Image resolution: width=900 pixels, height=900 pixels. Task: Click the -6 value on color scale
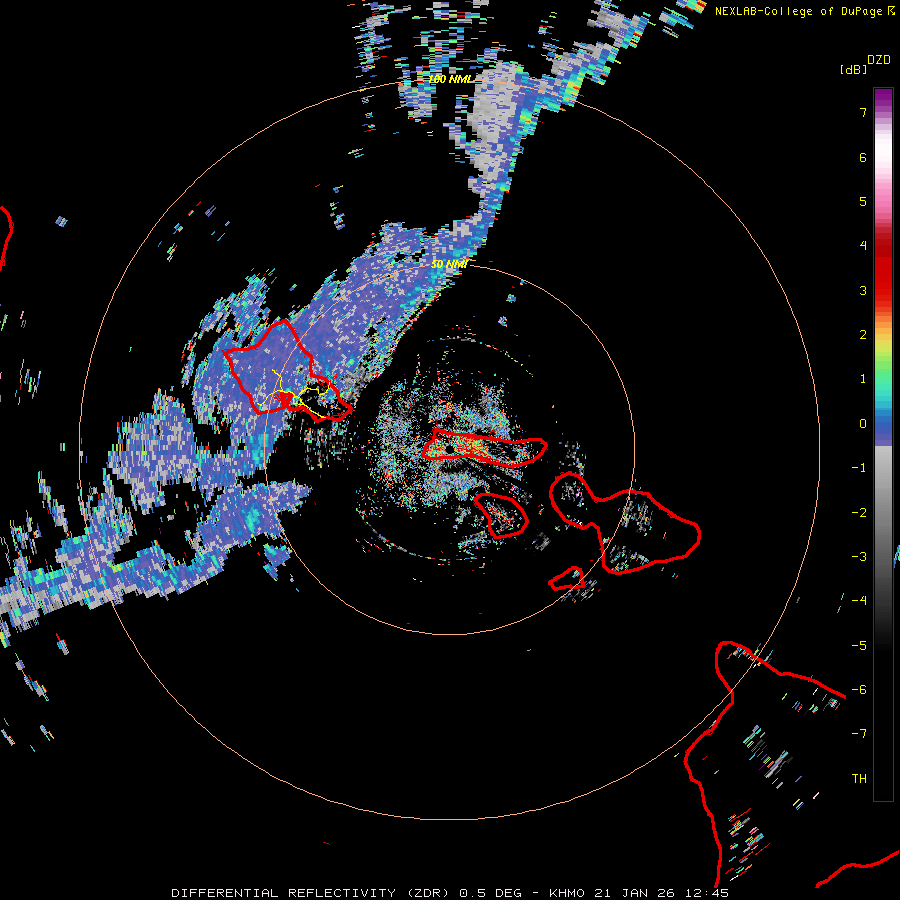point(859,690)
